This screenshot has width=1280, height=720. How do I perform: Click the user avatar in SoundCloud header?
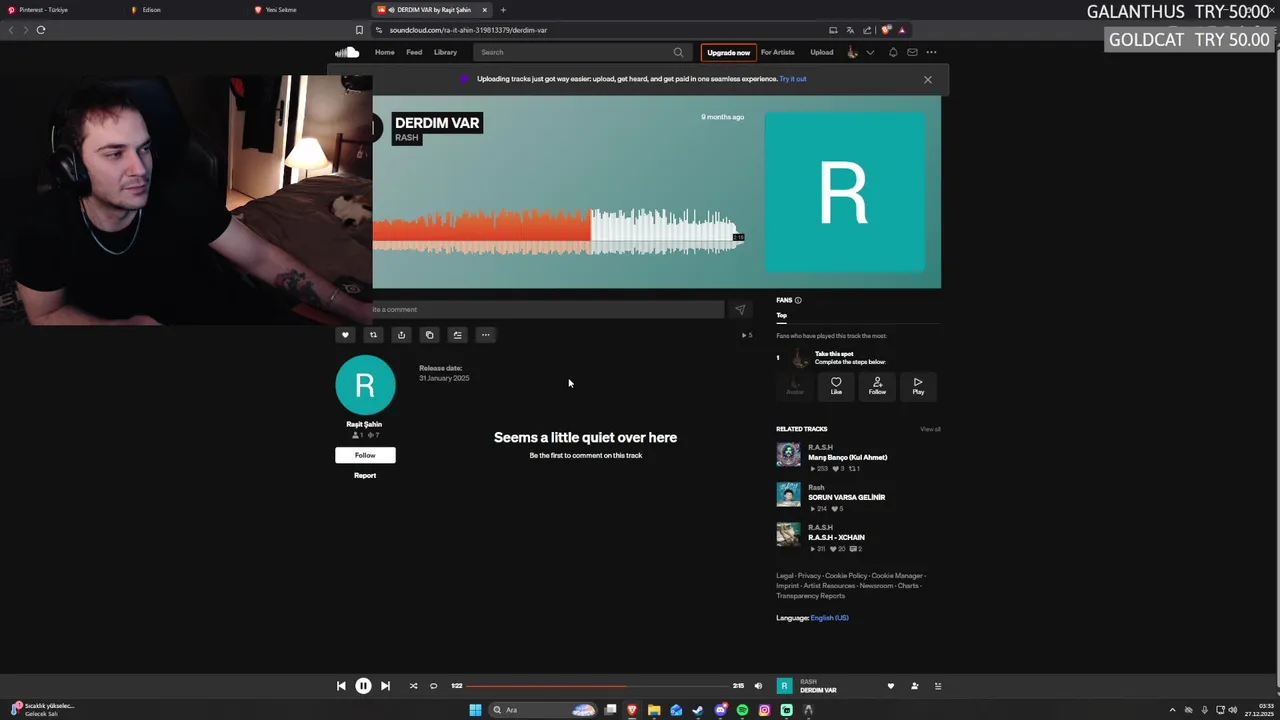(852, 52)
